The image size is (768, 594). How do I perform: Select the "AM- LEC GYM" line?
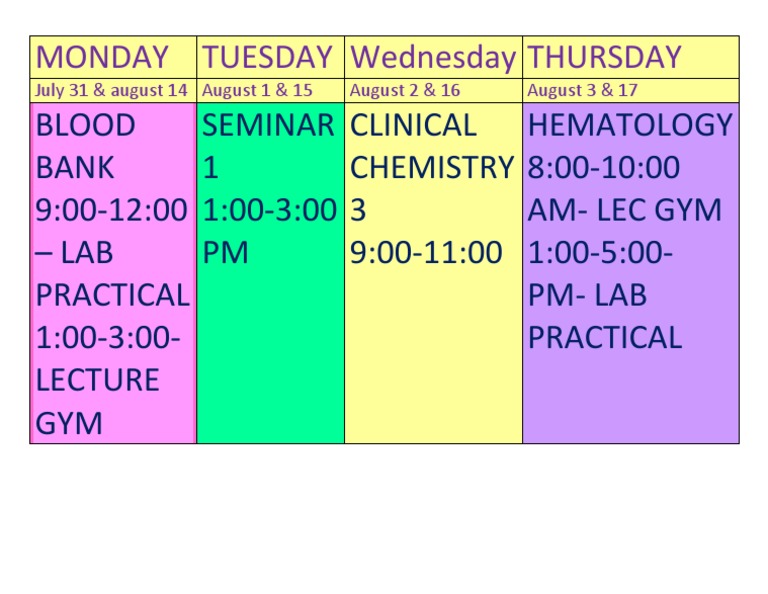(x=625, y=210)
